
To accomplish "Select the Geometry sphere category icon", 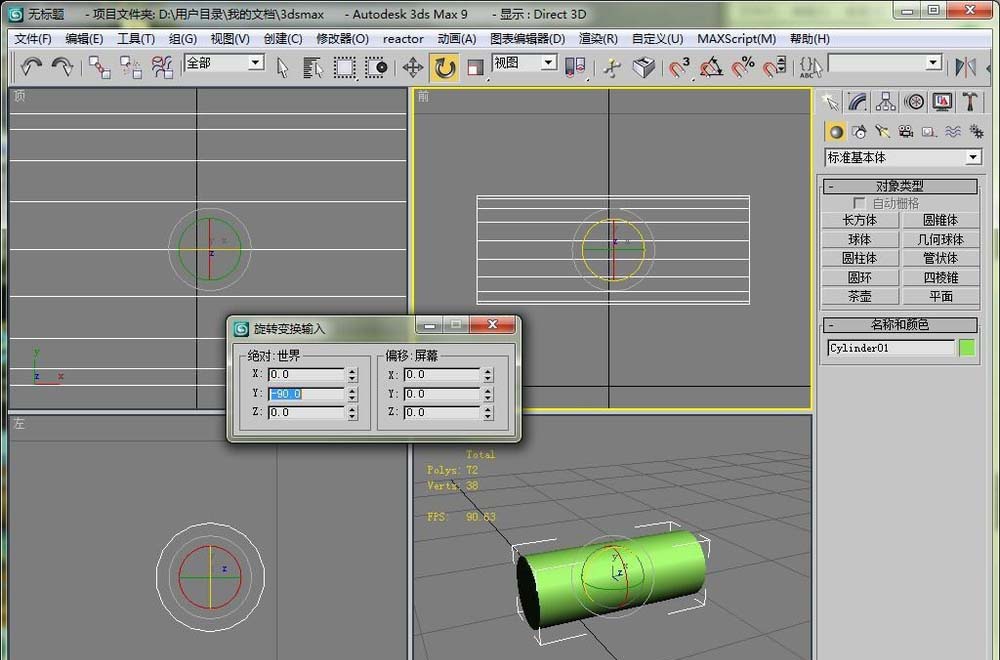I will click(835, 131).
